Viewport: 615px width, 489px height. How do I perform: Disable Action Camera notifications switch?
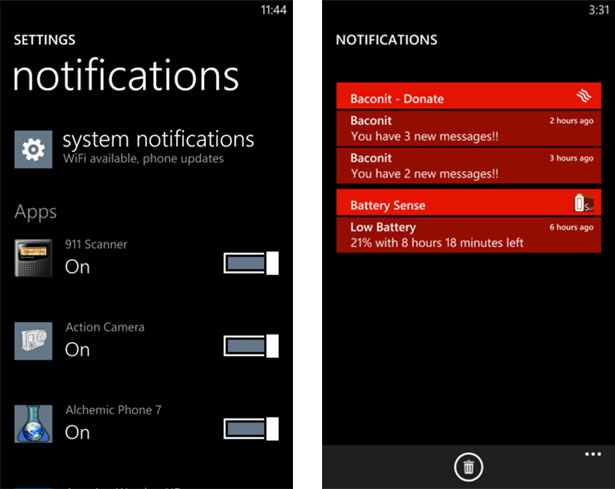(251, 346)
